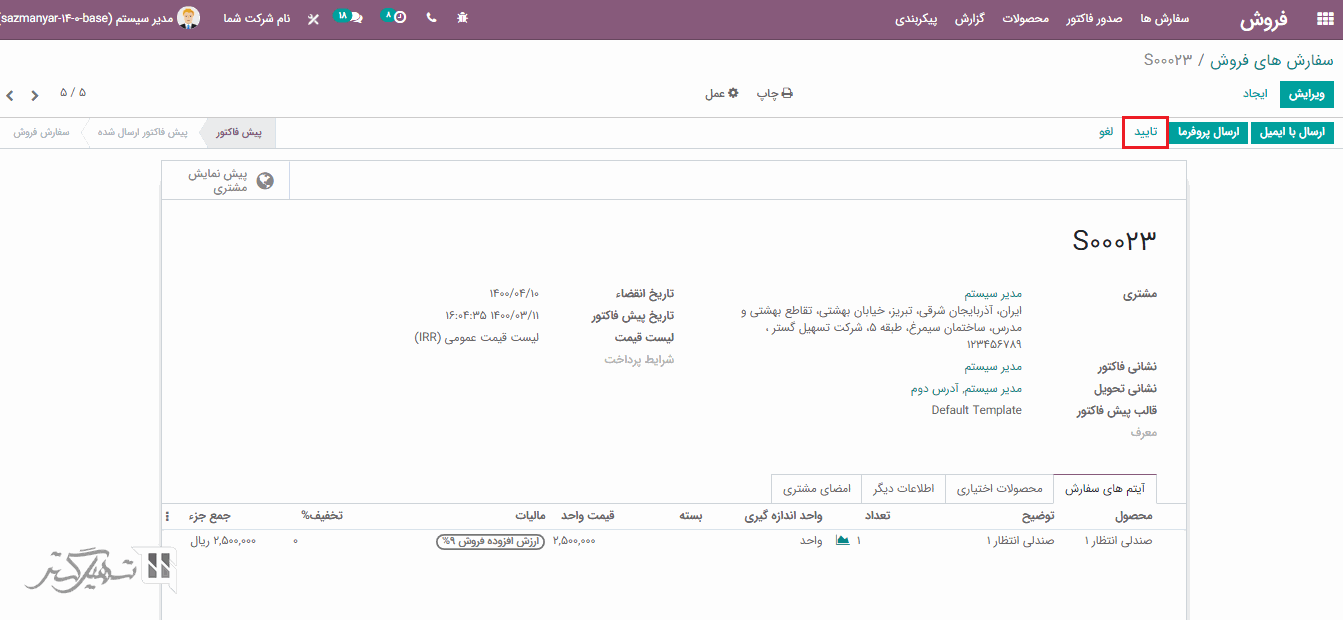The height and width of the screenshot is (620, 1343).
Task: Click تعداد column header
Action: [877, 516]
